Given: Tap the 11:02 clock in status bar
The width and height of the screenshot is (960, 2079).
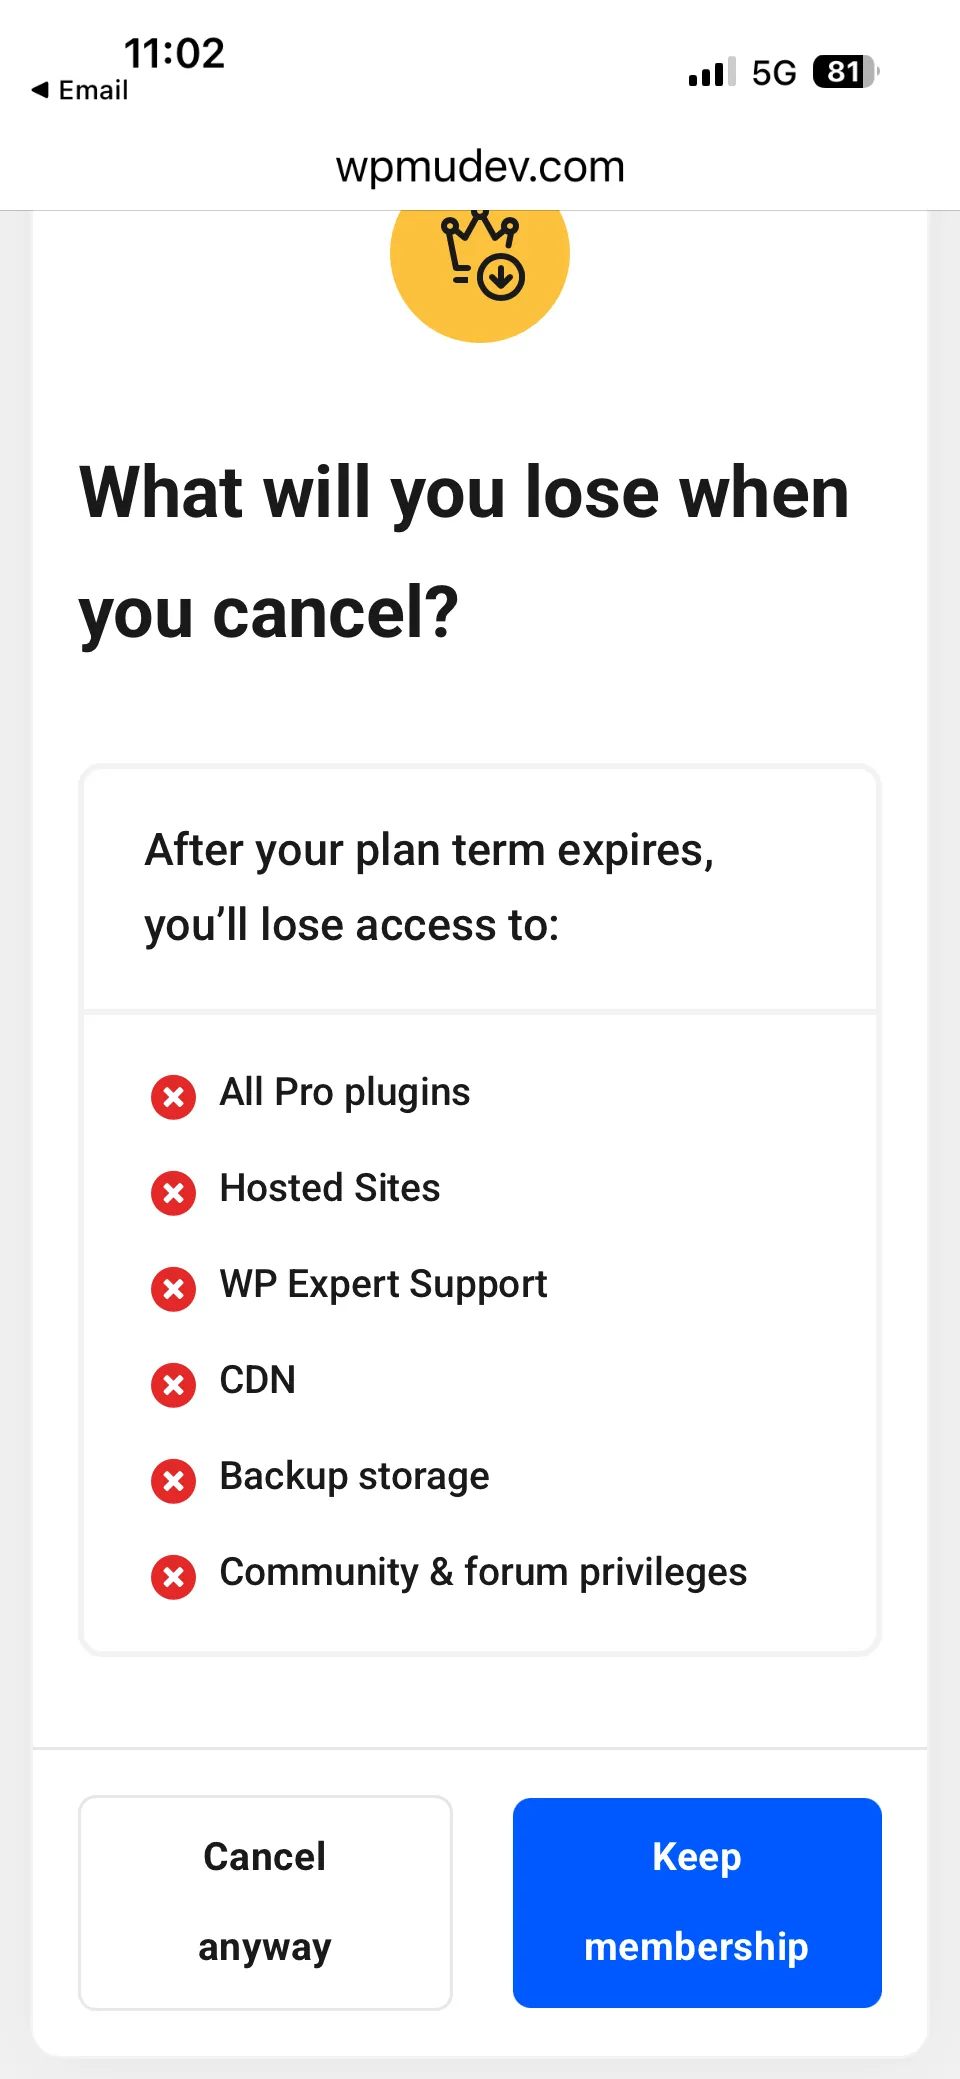Looking at the screenshot, I should pos(174,53).
